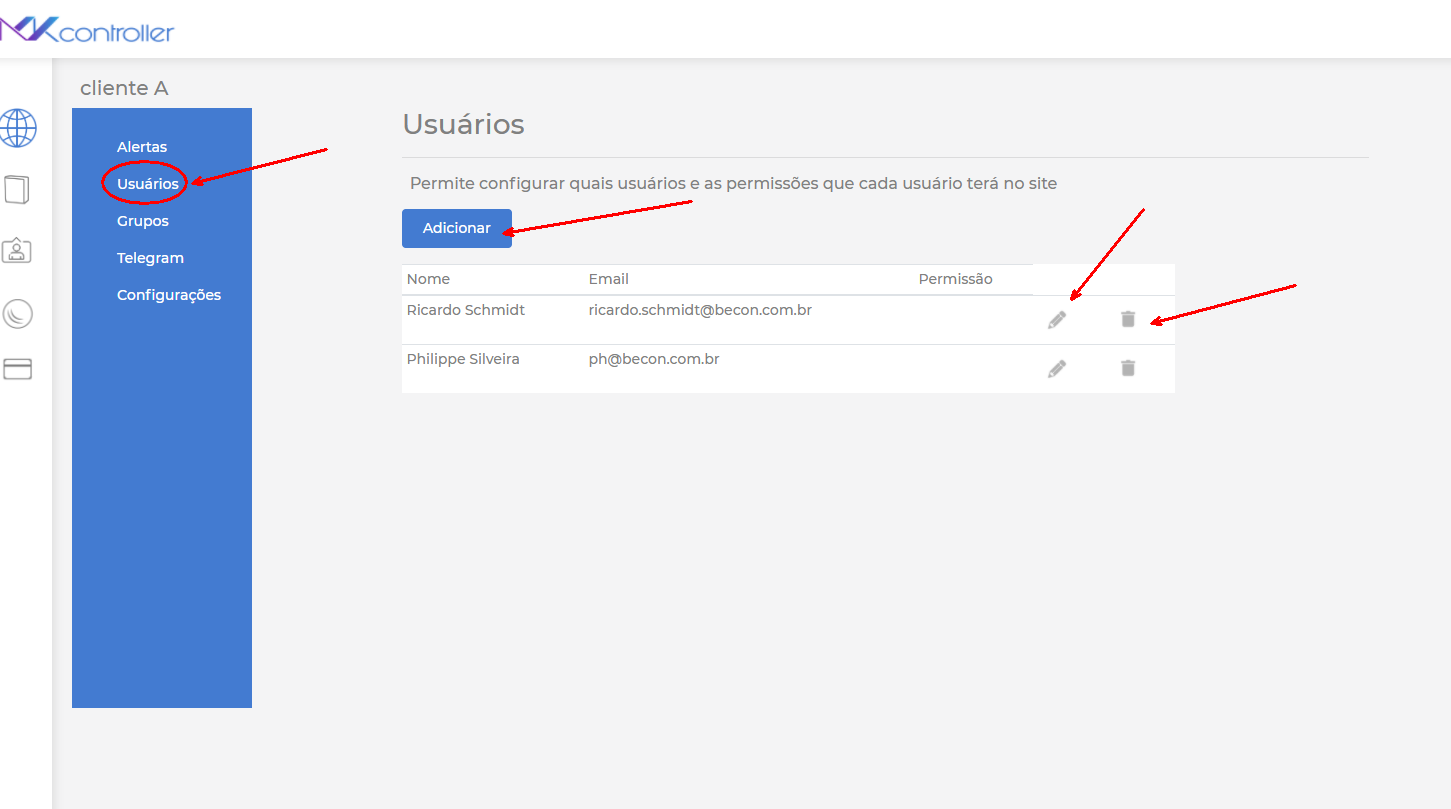The height and width of the screenshot is (809, 1451).
Task: Open the billing card icon in the sidebar
Action: pos(16,369)
